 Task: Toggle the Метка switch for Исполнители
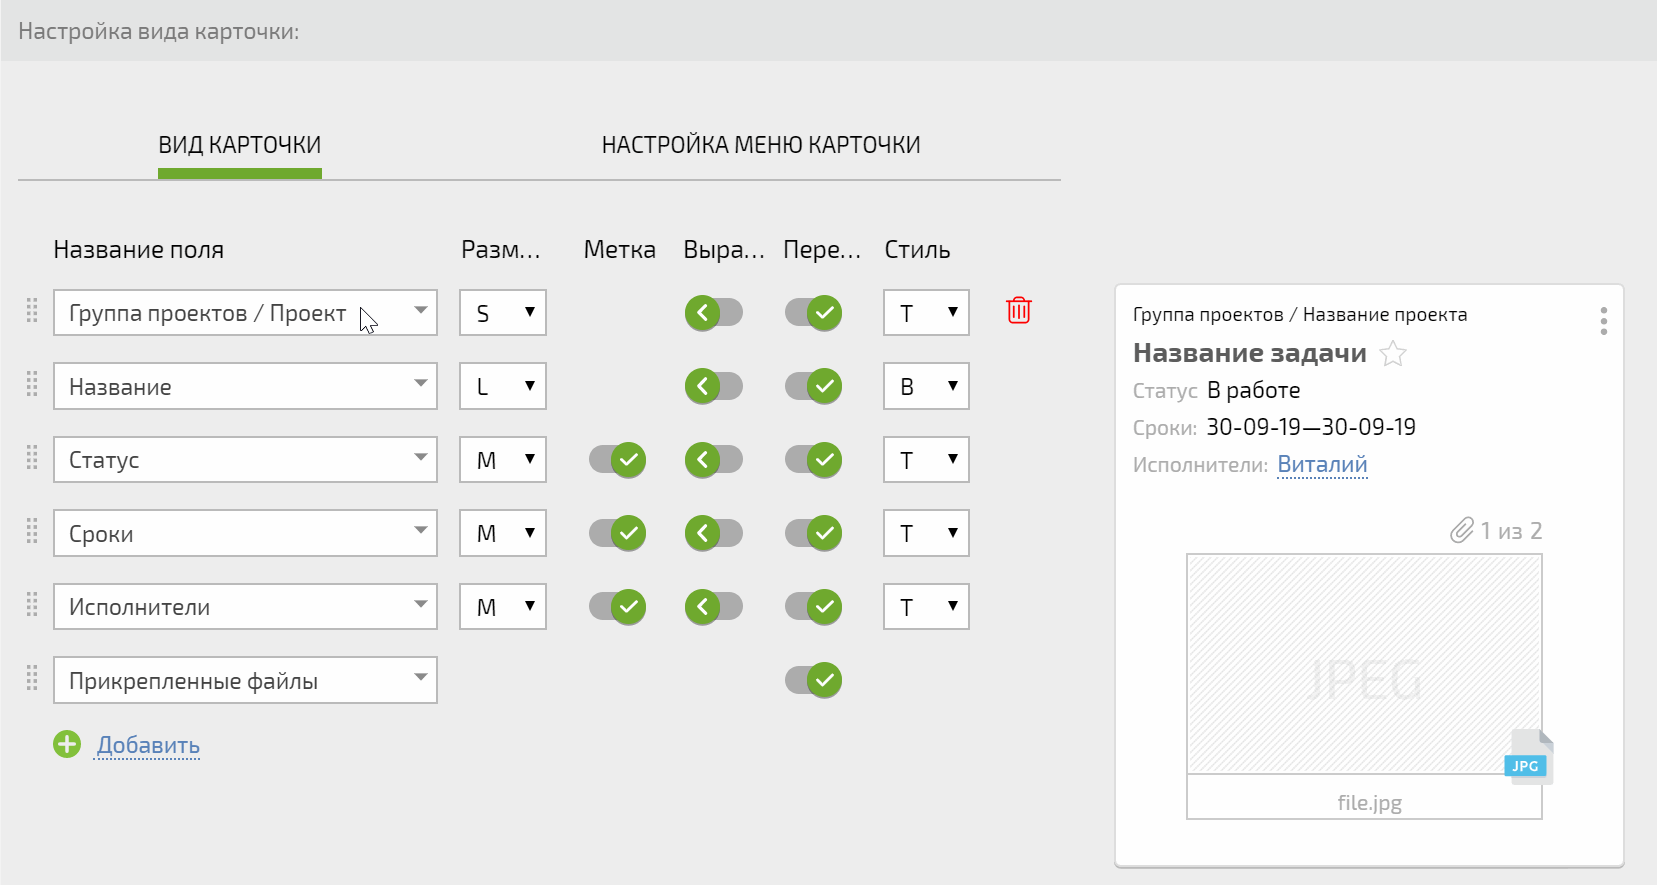[617, 607]
